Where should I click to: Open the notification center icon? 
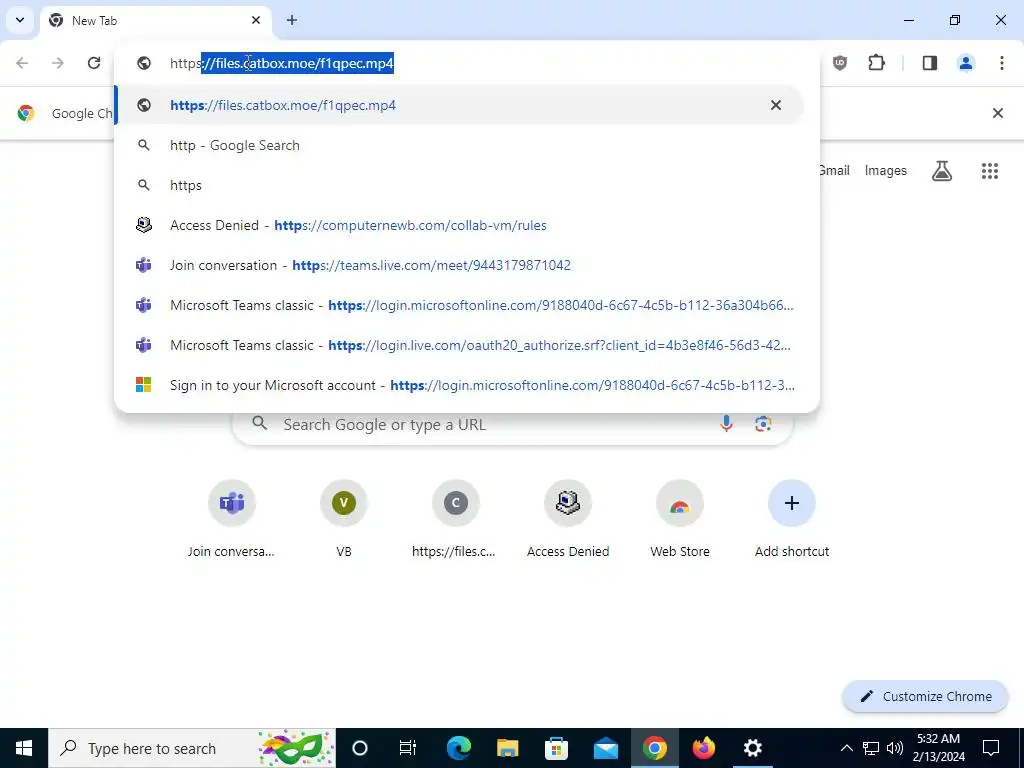click(991, 748)
